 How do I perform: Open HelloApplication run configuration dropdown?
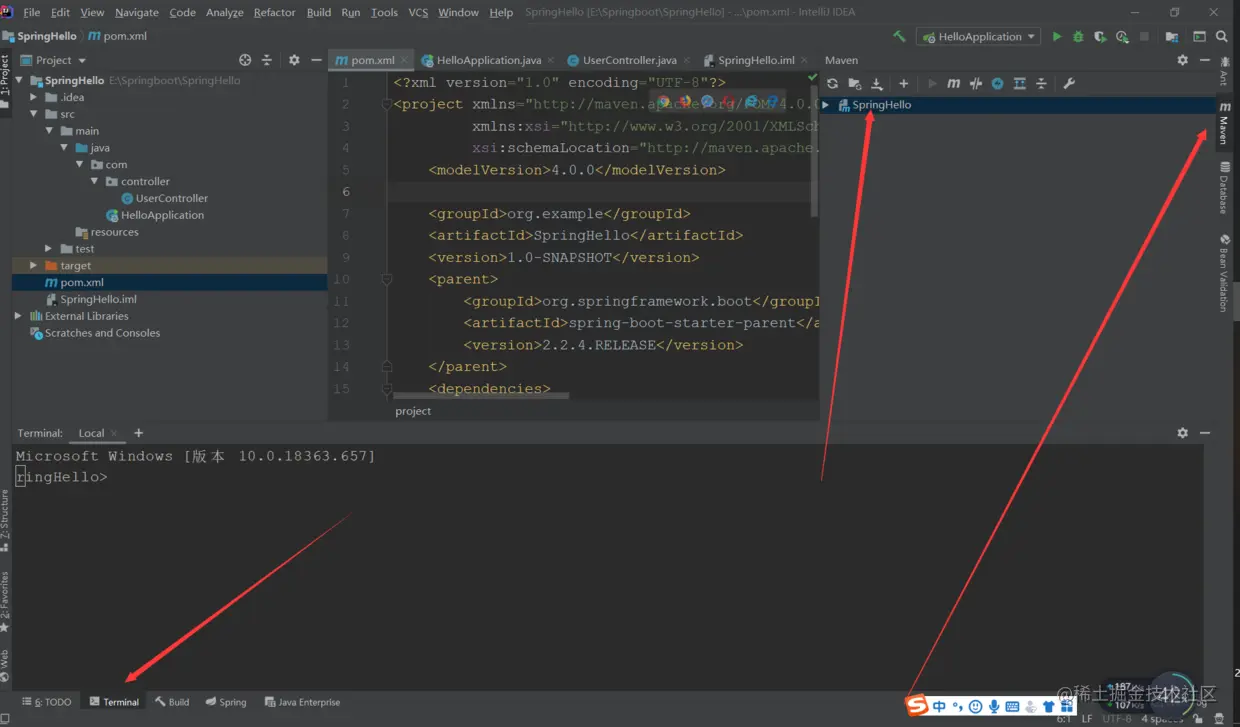[979, 36]
